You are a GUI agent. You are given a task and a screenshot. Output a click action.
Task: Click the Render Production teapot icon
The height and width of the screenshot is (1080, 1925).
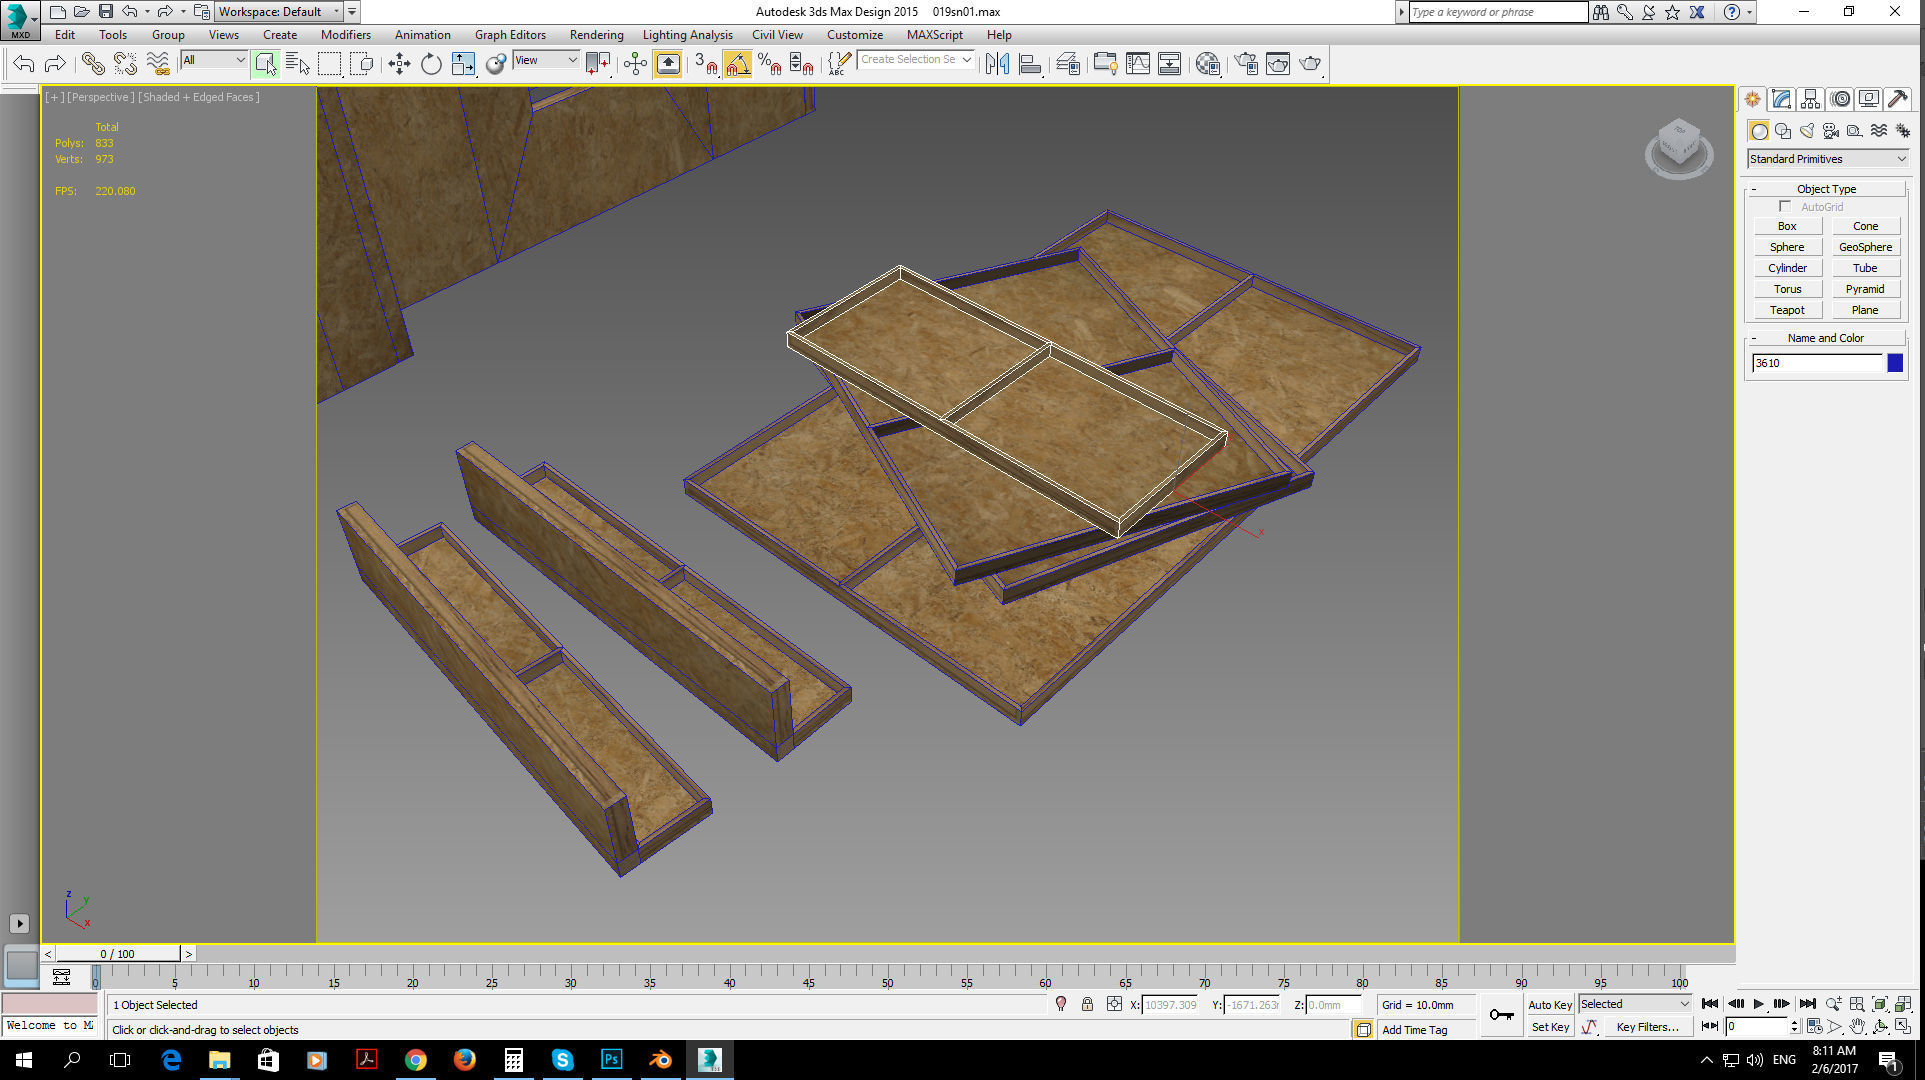(1310, 64)
